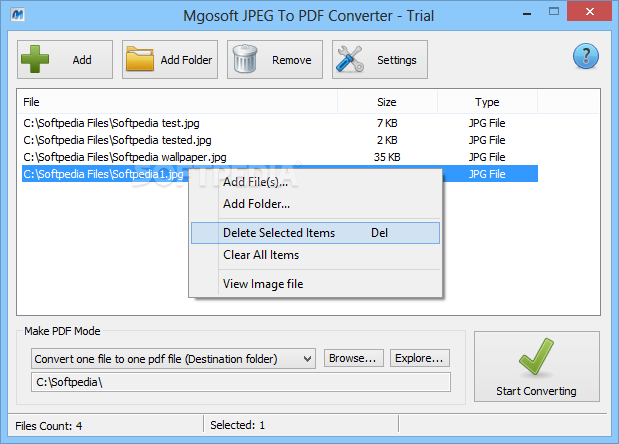
Task: Select Clear All Items in context menu
Action: (x=315, y=255)
